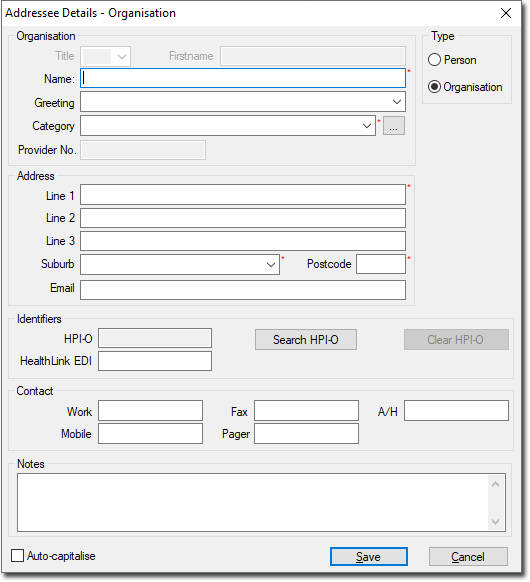The image size is (530, 582).
Task: Open the Suburb dropdown list
Action: click(x=271, y=265)
